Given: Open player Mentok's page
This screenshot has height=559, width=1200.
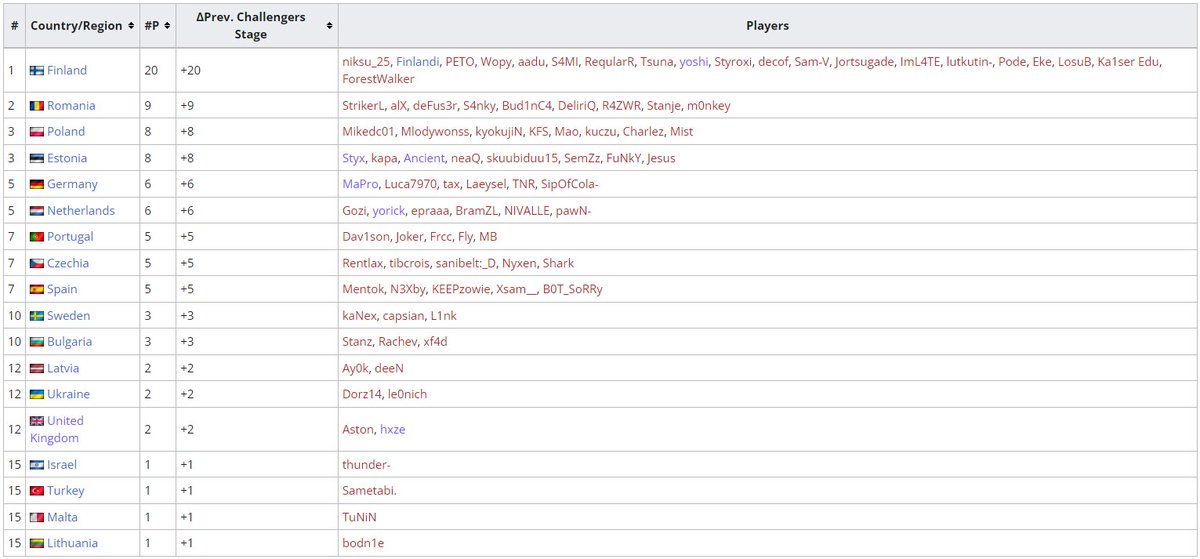Looking at the screenshot, I should pos(362,290).
